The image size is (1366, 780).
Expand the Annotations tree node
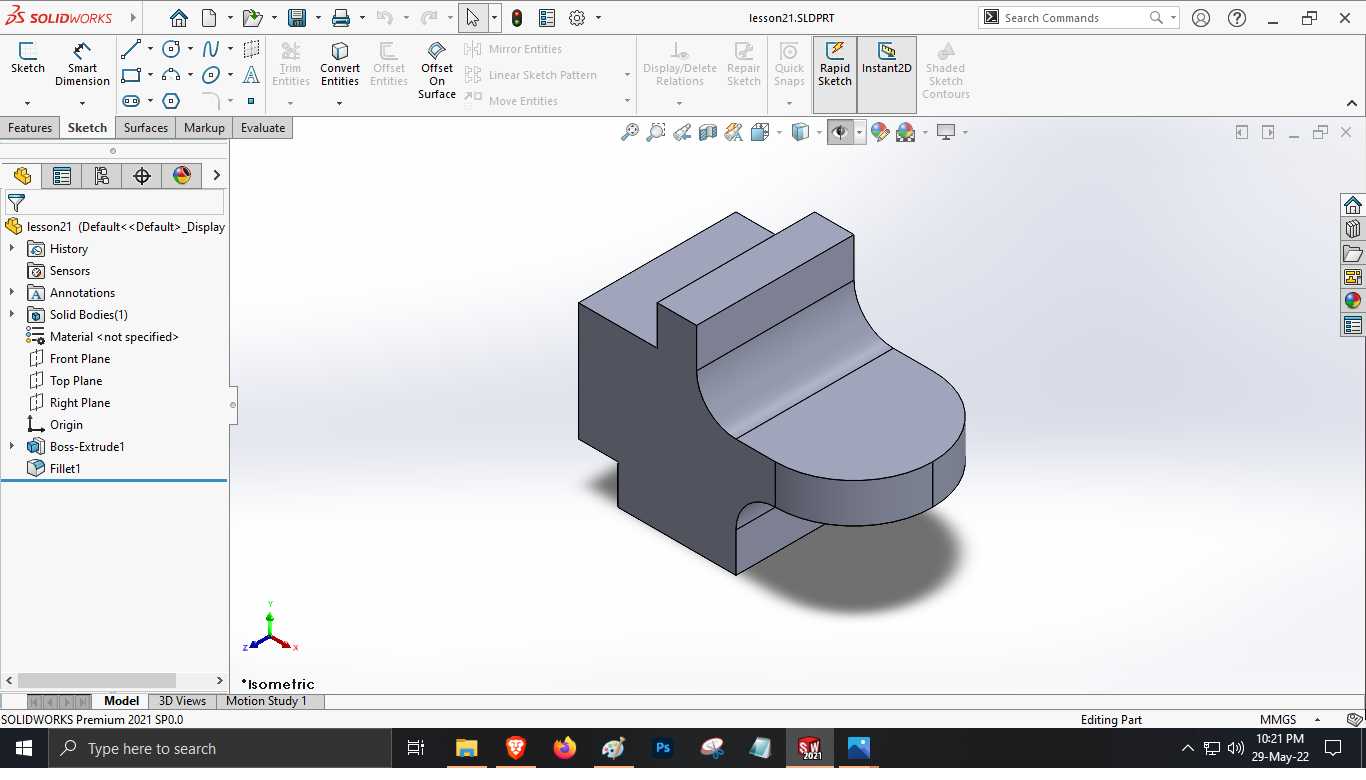point(12,292)
